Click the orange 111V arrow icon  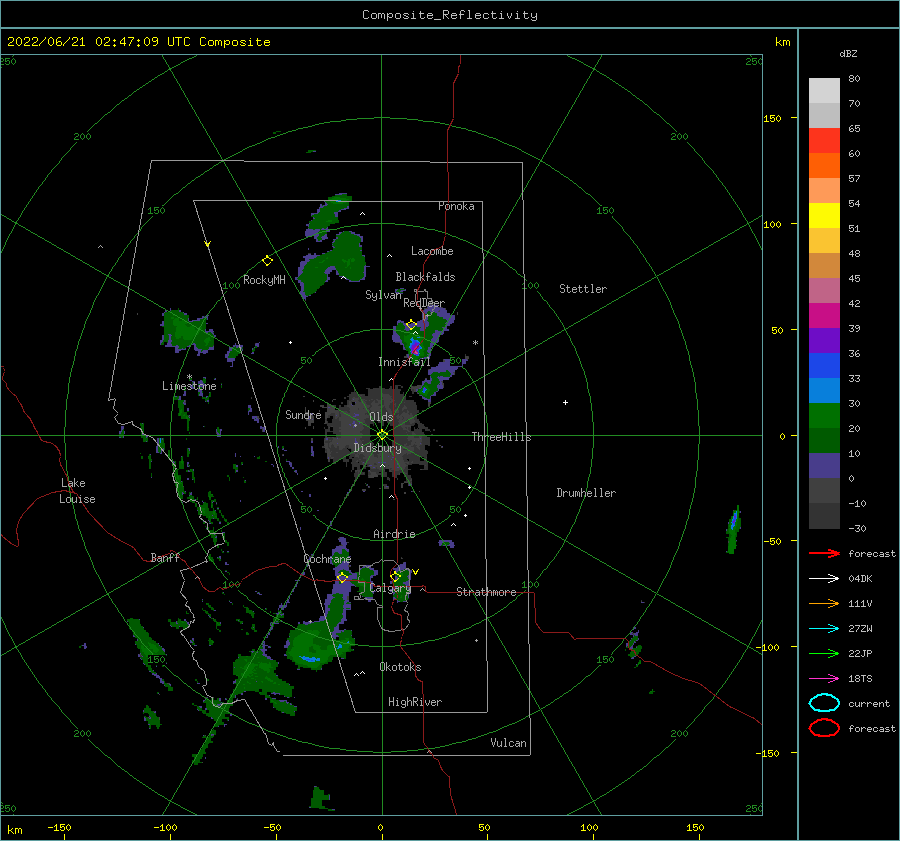coord(824,603)
